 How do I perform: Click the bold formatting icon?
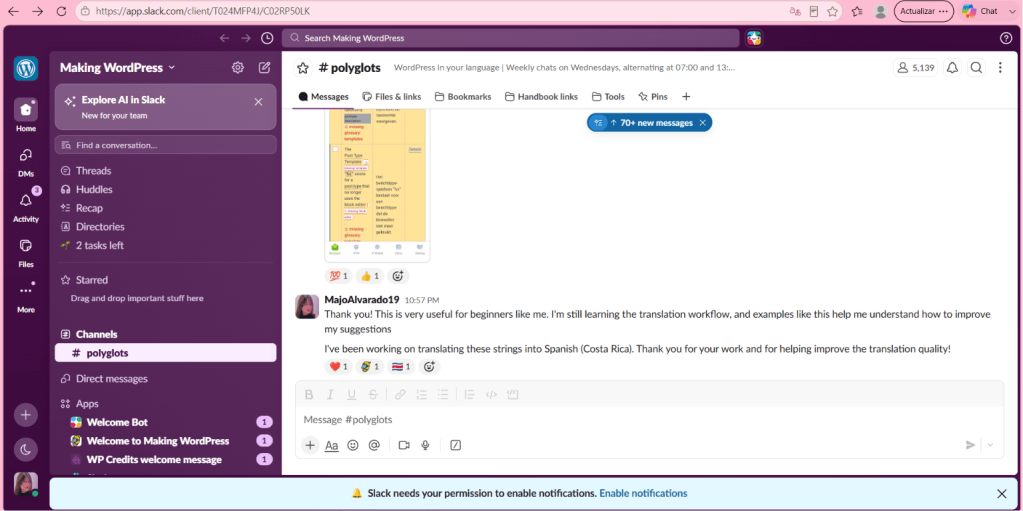(309, 394)
